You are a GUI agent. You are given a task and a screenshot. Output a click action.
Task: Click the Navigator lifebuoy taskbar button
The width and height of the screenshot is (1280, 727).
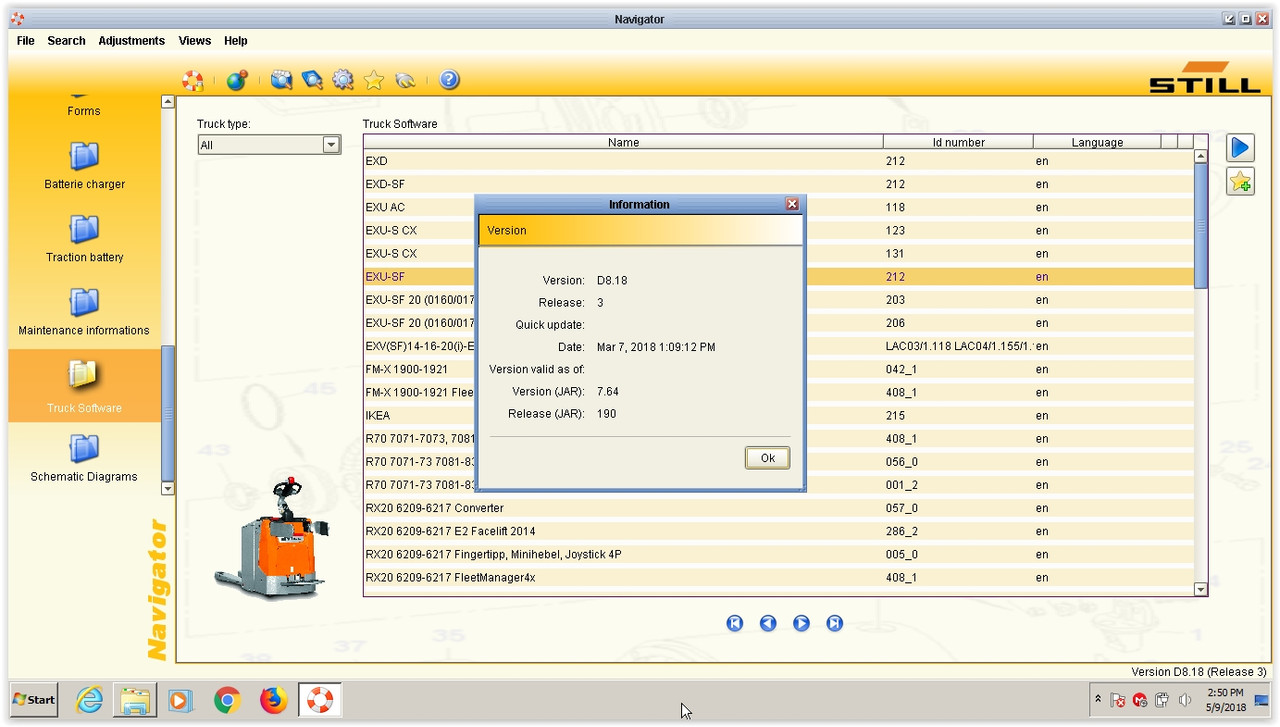click(319, 700)
